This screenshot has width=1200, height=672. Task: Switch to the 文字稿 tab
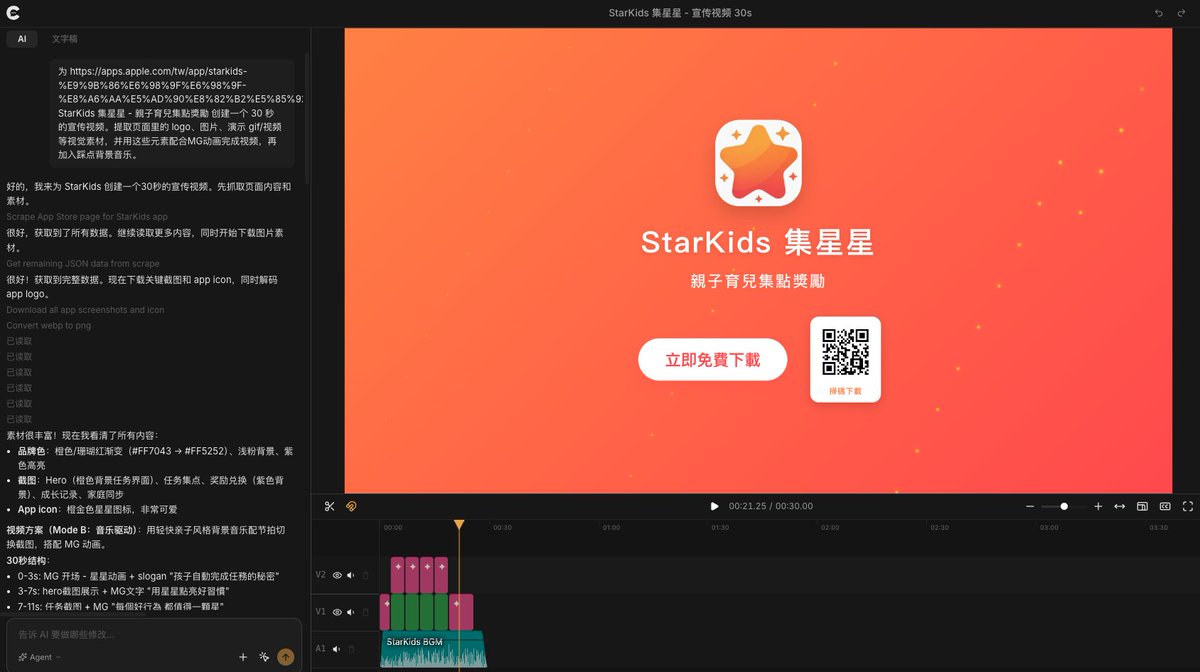click(x=65, y=39)
